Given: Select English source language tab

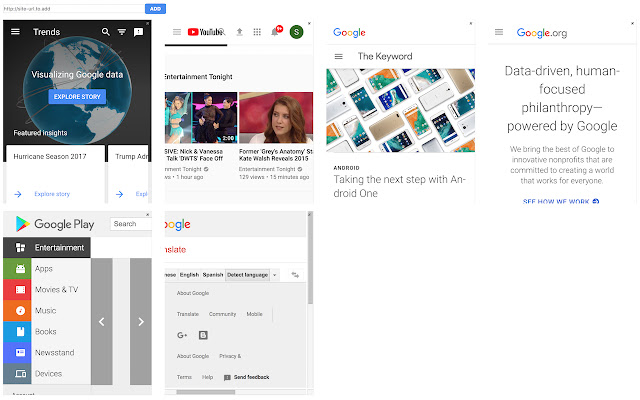Looking at the screenshot, I should coord(189,275).
